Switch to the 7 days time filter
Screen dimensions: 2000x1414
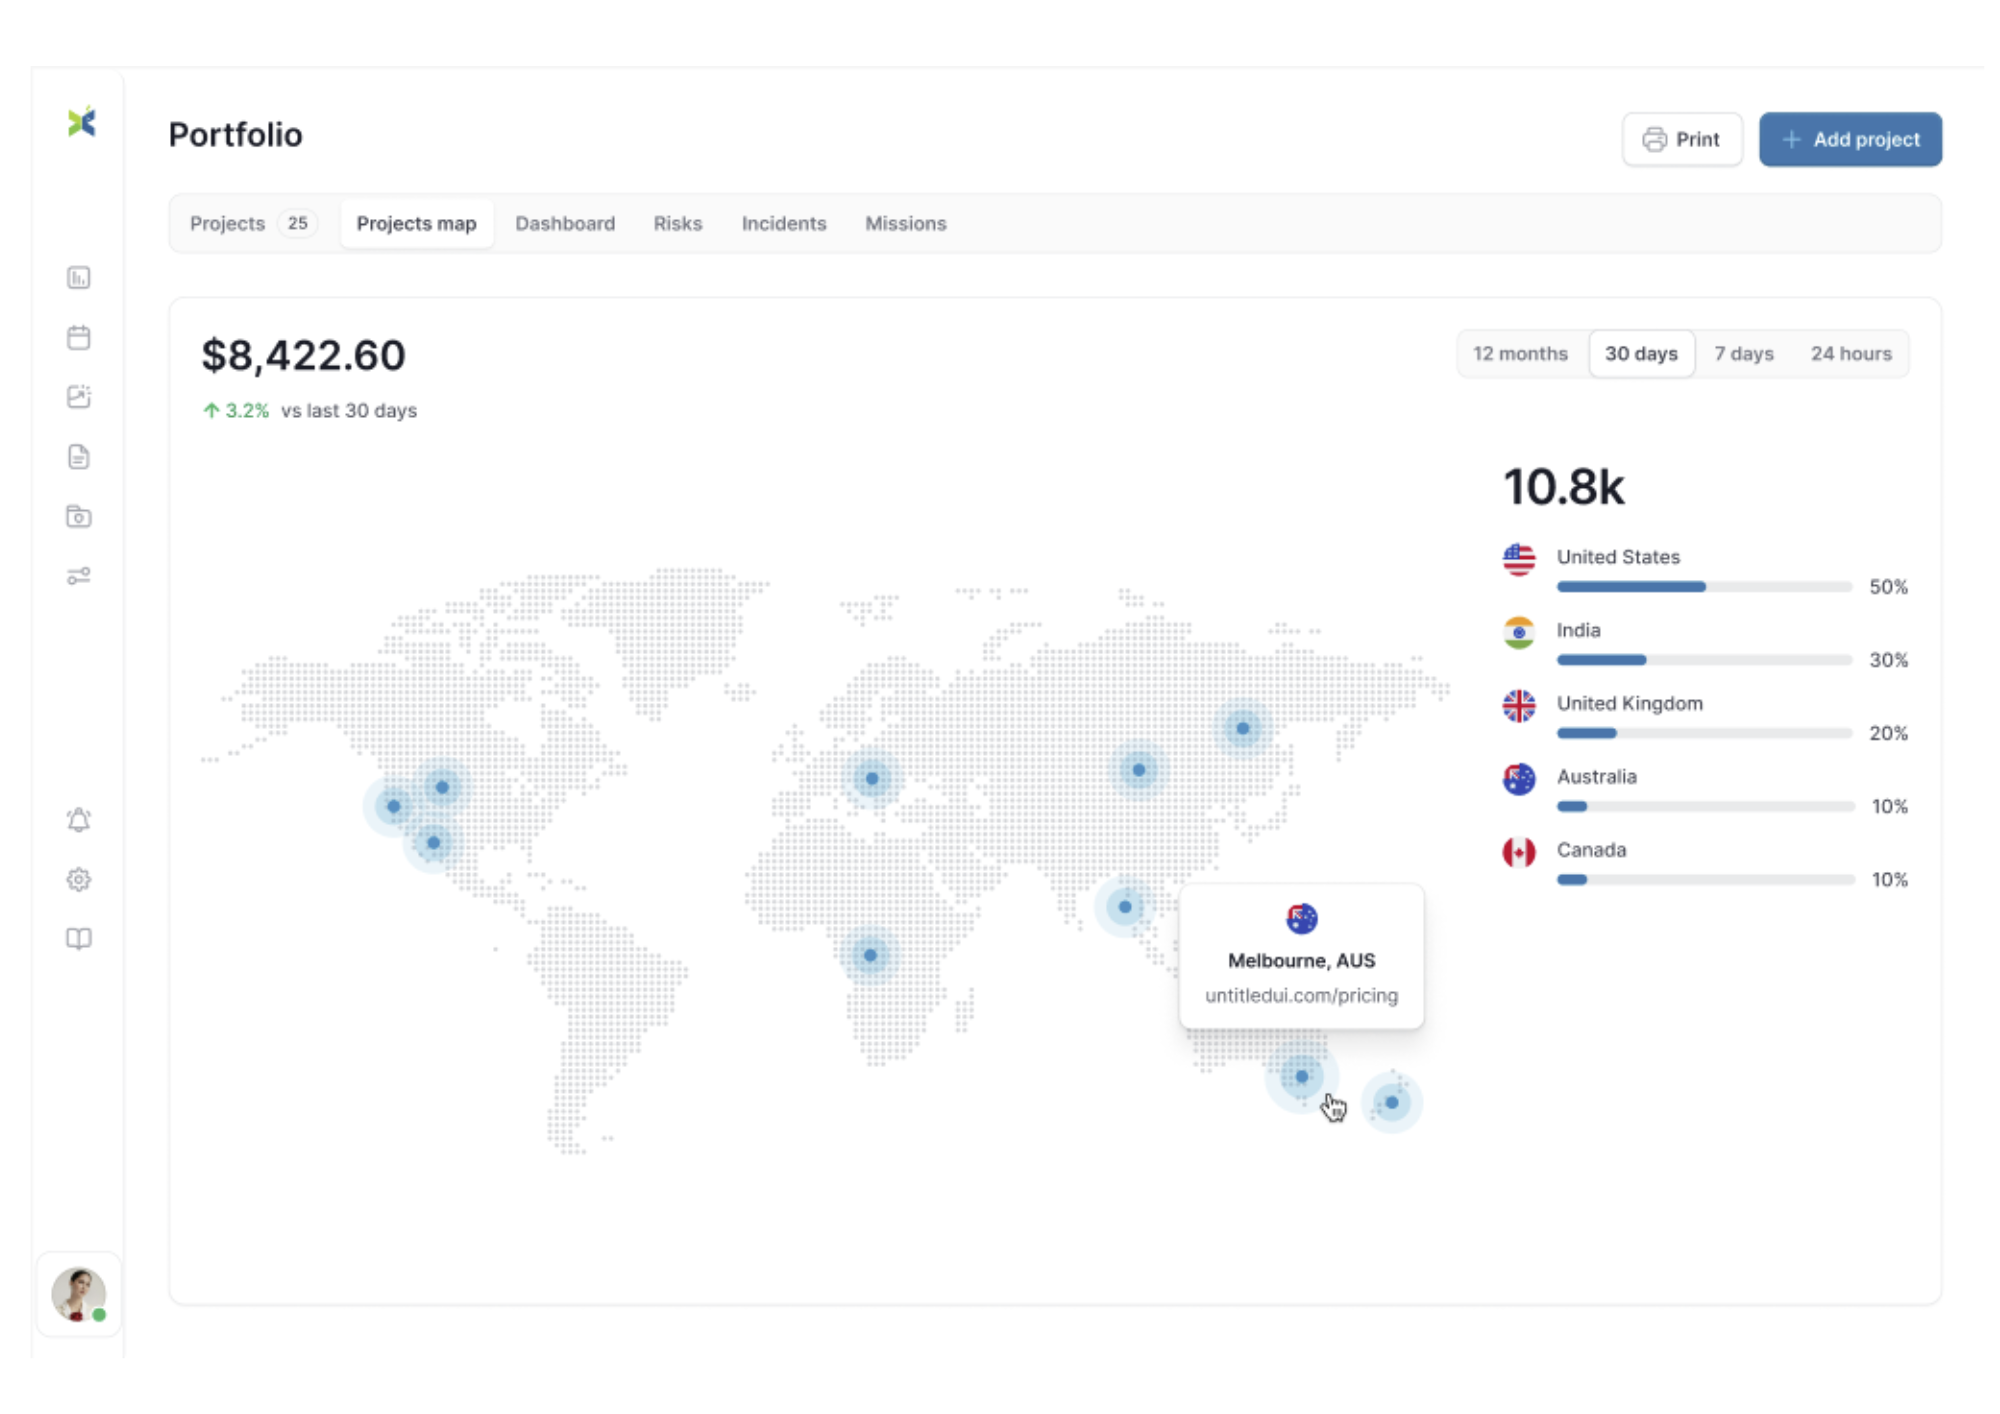tap(1743, 353)
